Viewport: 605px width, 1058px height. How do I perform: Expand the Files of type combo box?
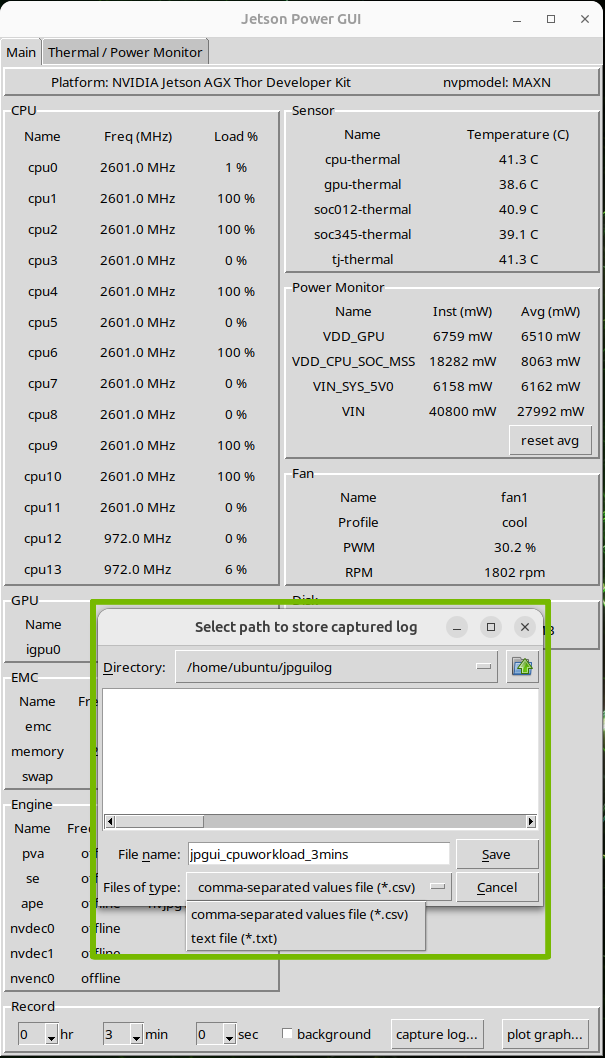[x=438, y=887]
